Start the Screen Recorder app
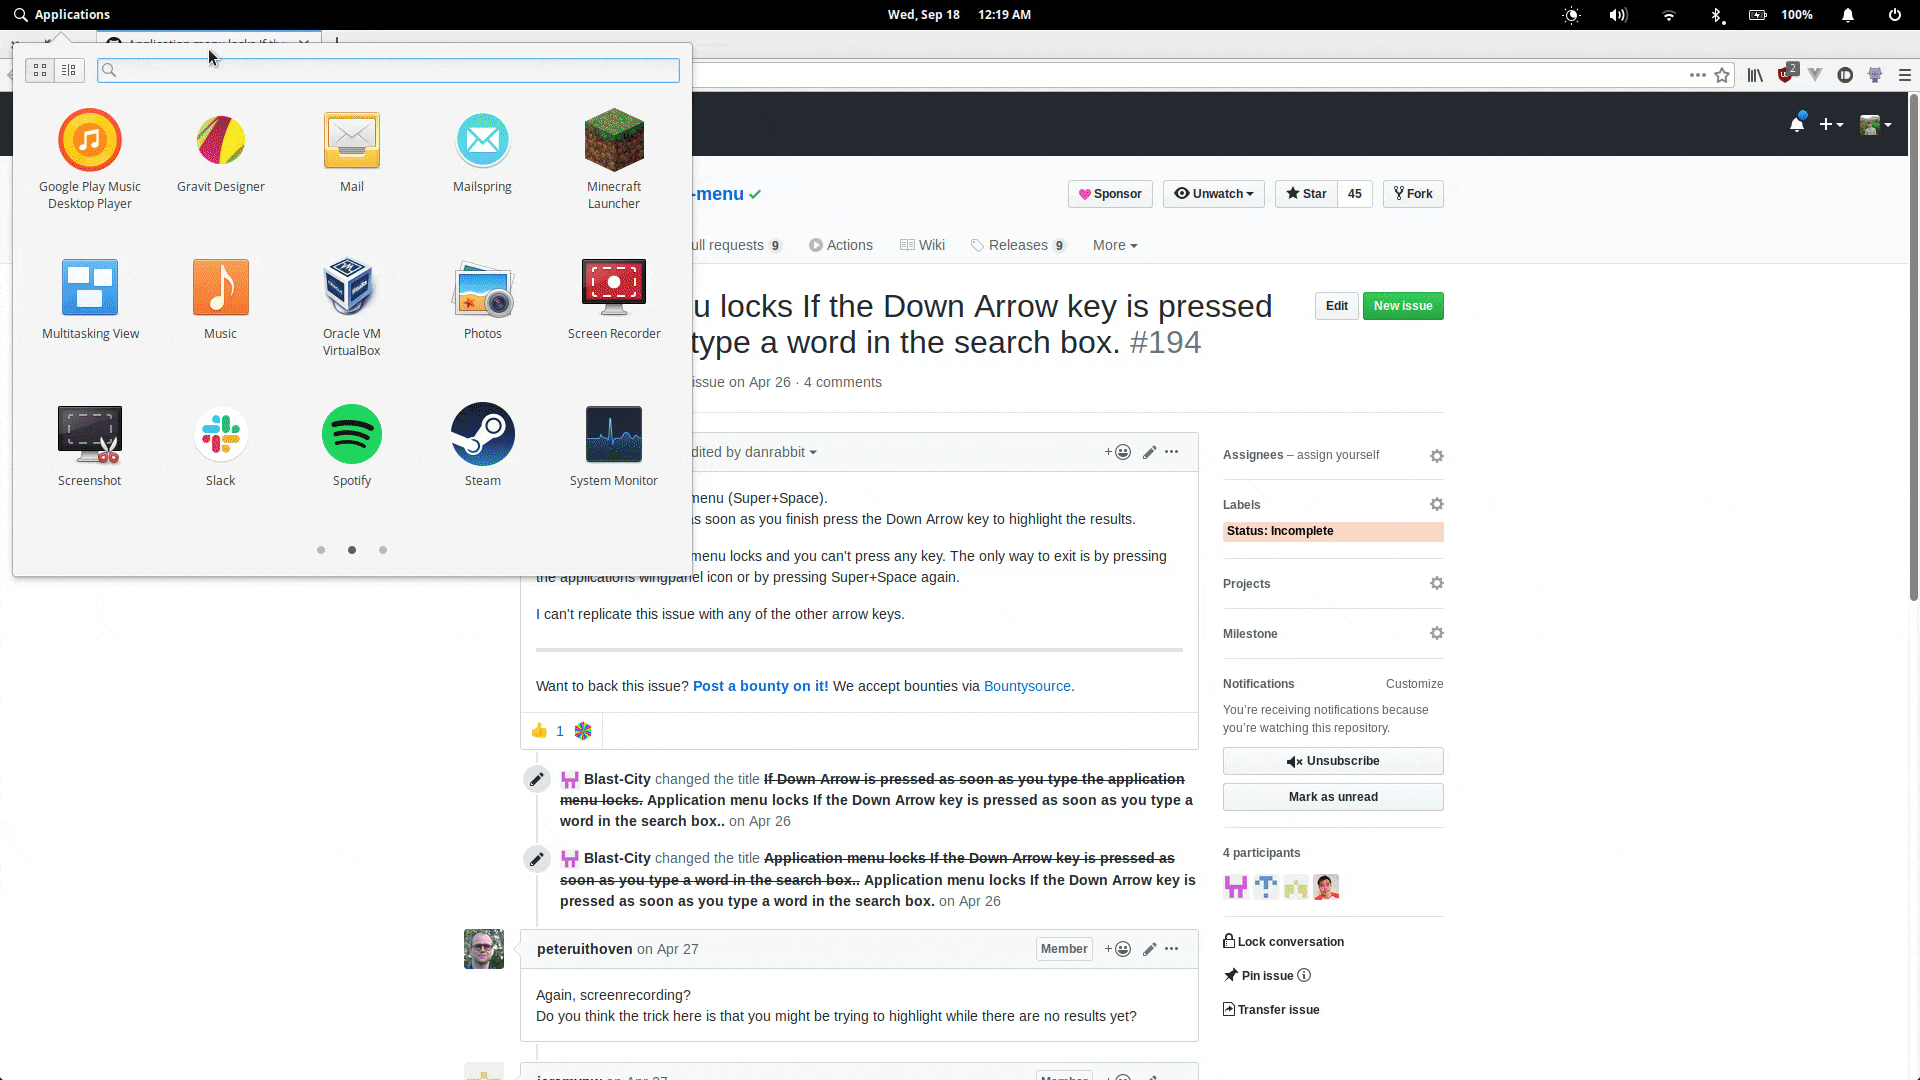This screenshot has height=1080, width=1920. click(613, 289)
